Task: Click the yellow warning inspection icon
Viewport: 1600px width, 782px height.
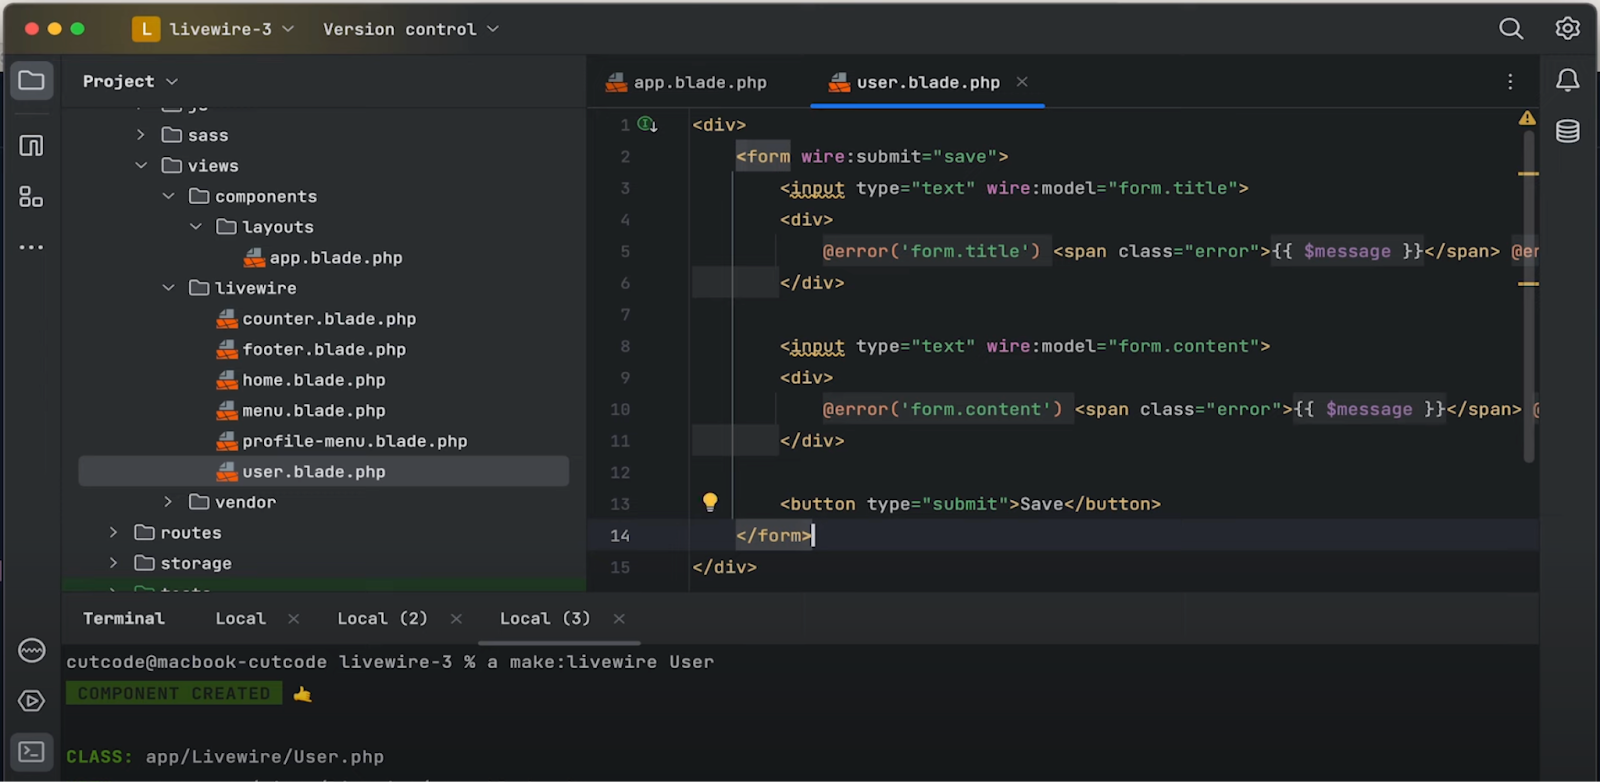Action: pyautogui.click(x=1527, y=118)
